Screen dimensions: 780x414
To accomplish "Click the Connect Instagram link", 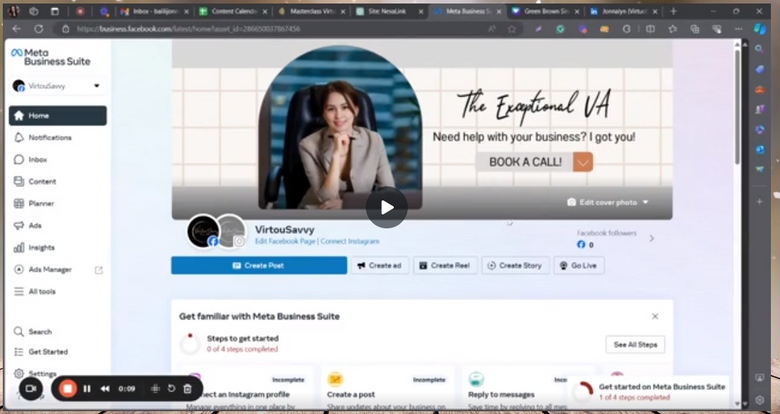I will coord(350,241).
